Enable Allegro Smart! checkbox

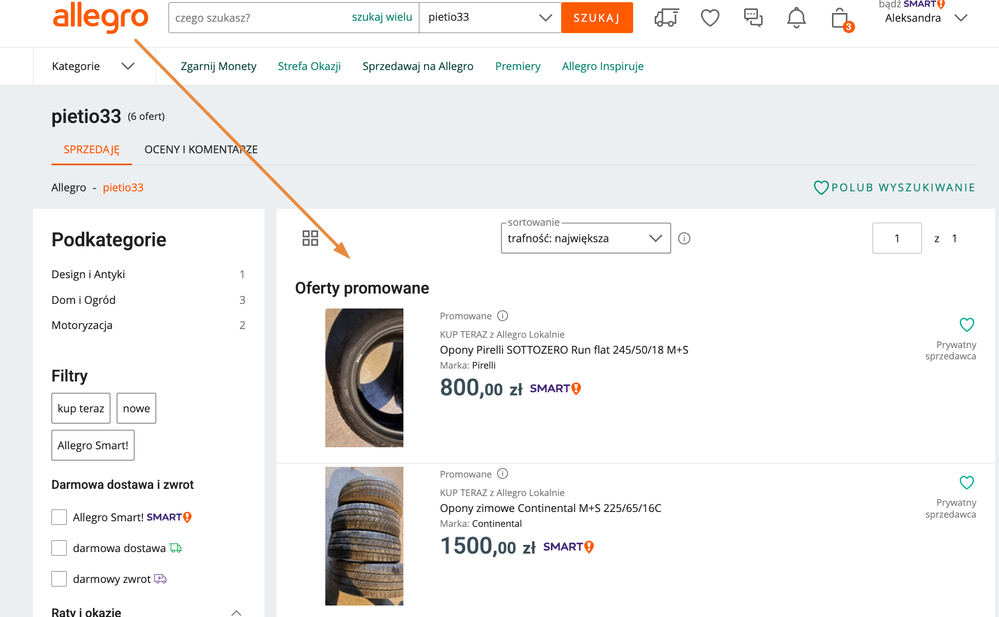(x=59, y=517)
